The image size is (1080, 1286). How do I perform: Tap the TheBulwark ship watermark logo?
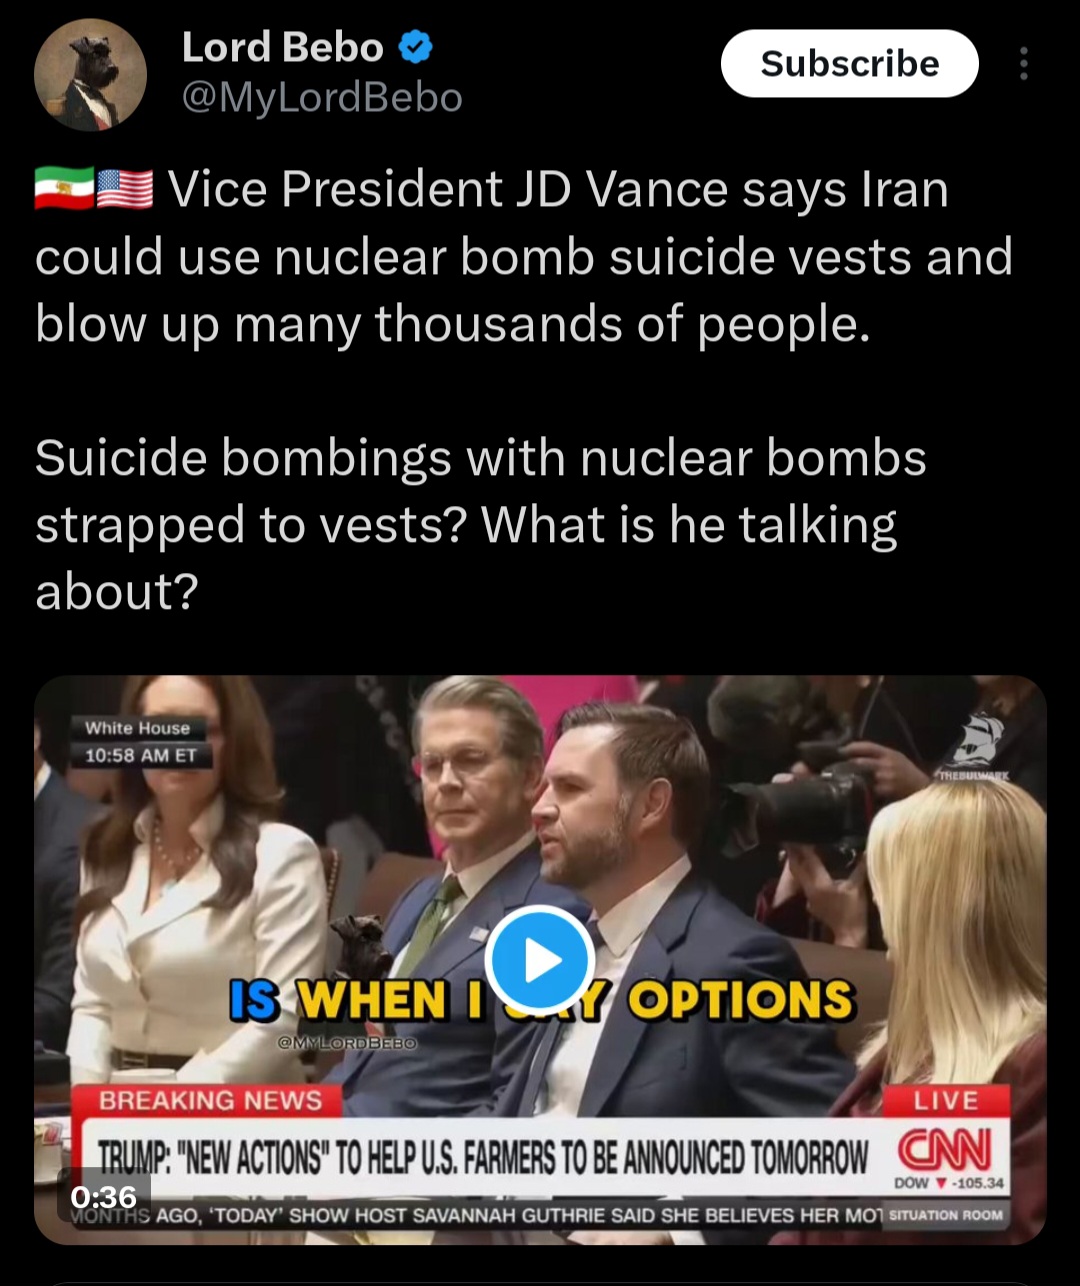click(973, 747)
